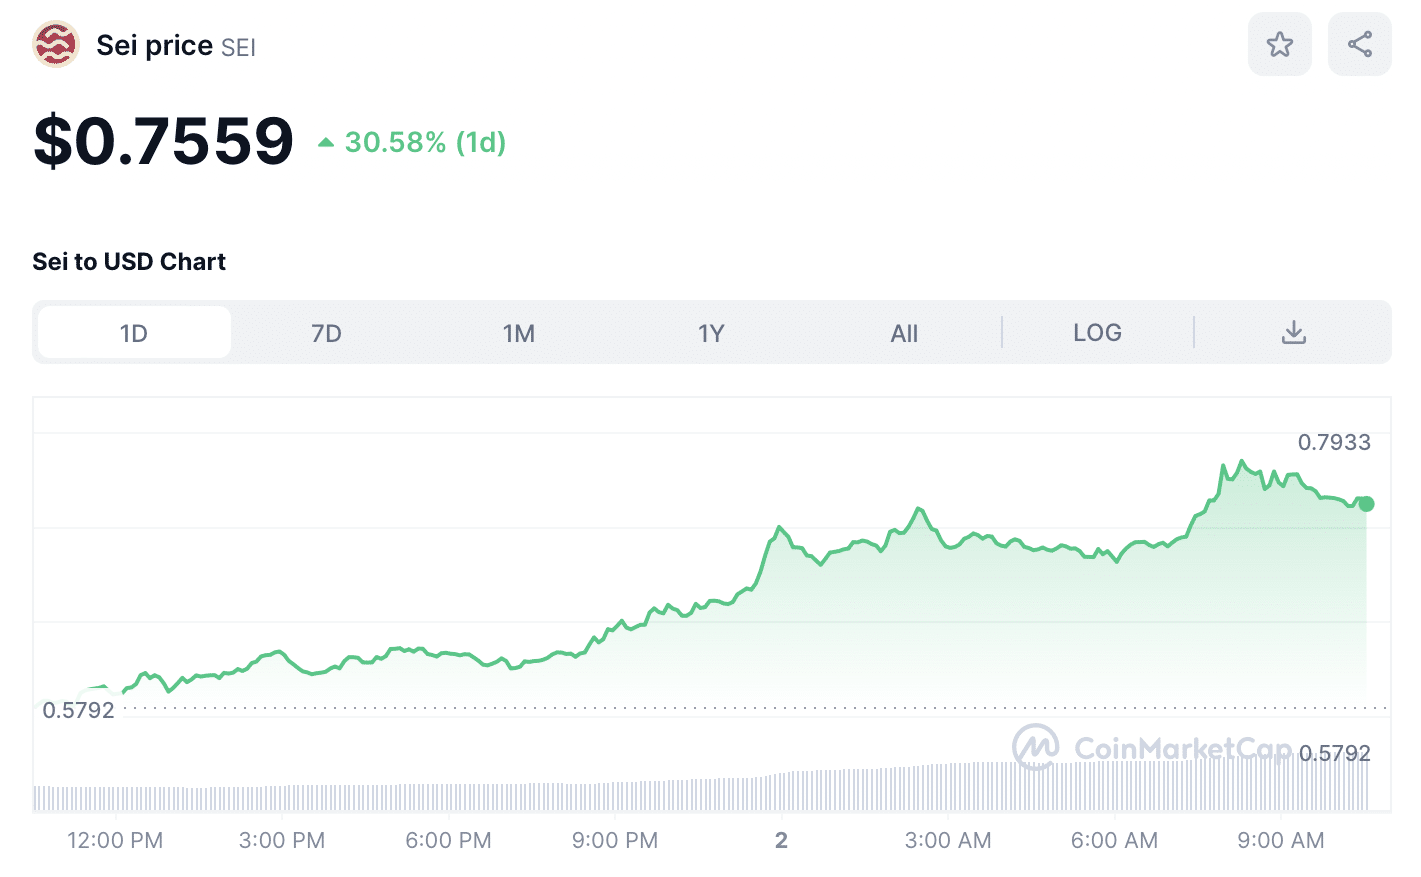Click the 3:00 AM axis label

948,840
